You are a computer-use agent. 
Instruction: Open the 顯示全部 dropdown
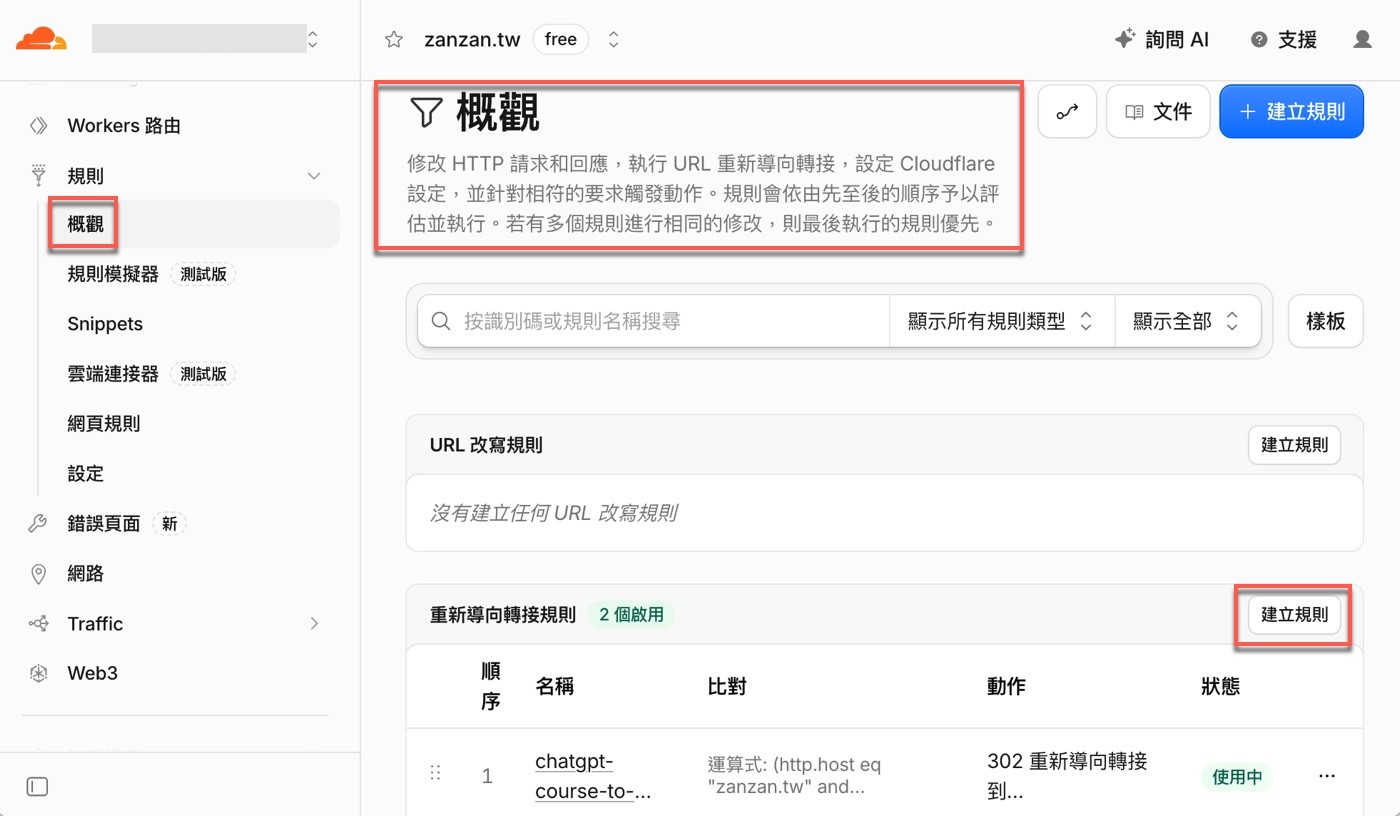1187,321
